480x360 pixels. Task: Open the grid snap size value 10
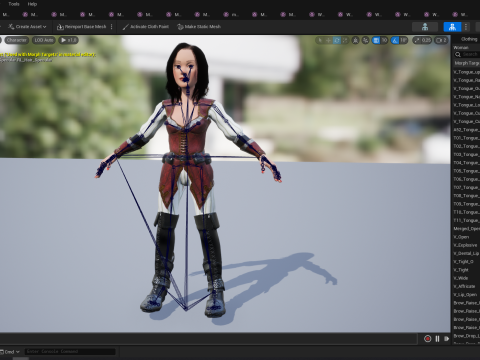click(x=384, y=40)
